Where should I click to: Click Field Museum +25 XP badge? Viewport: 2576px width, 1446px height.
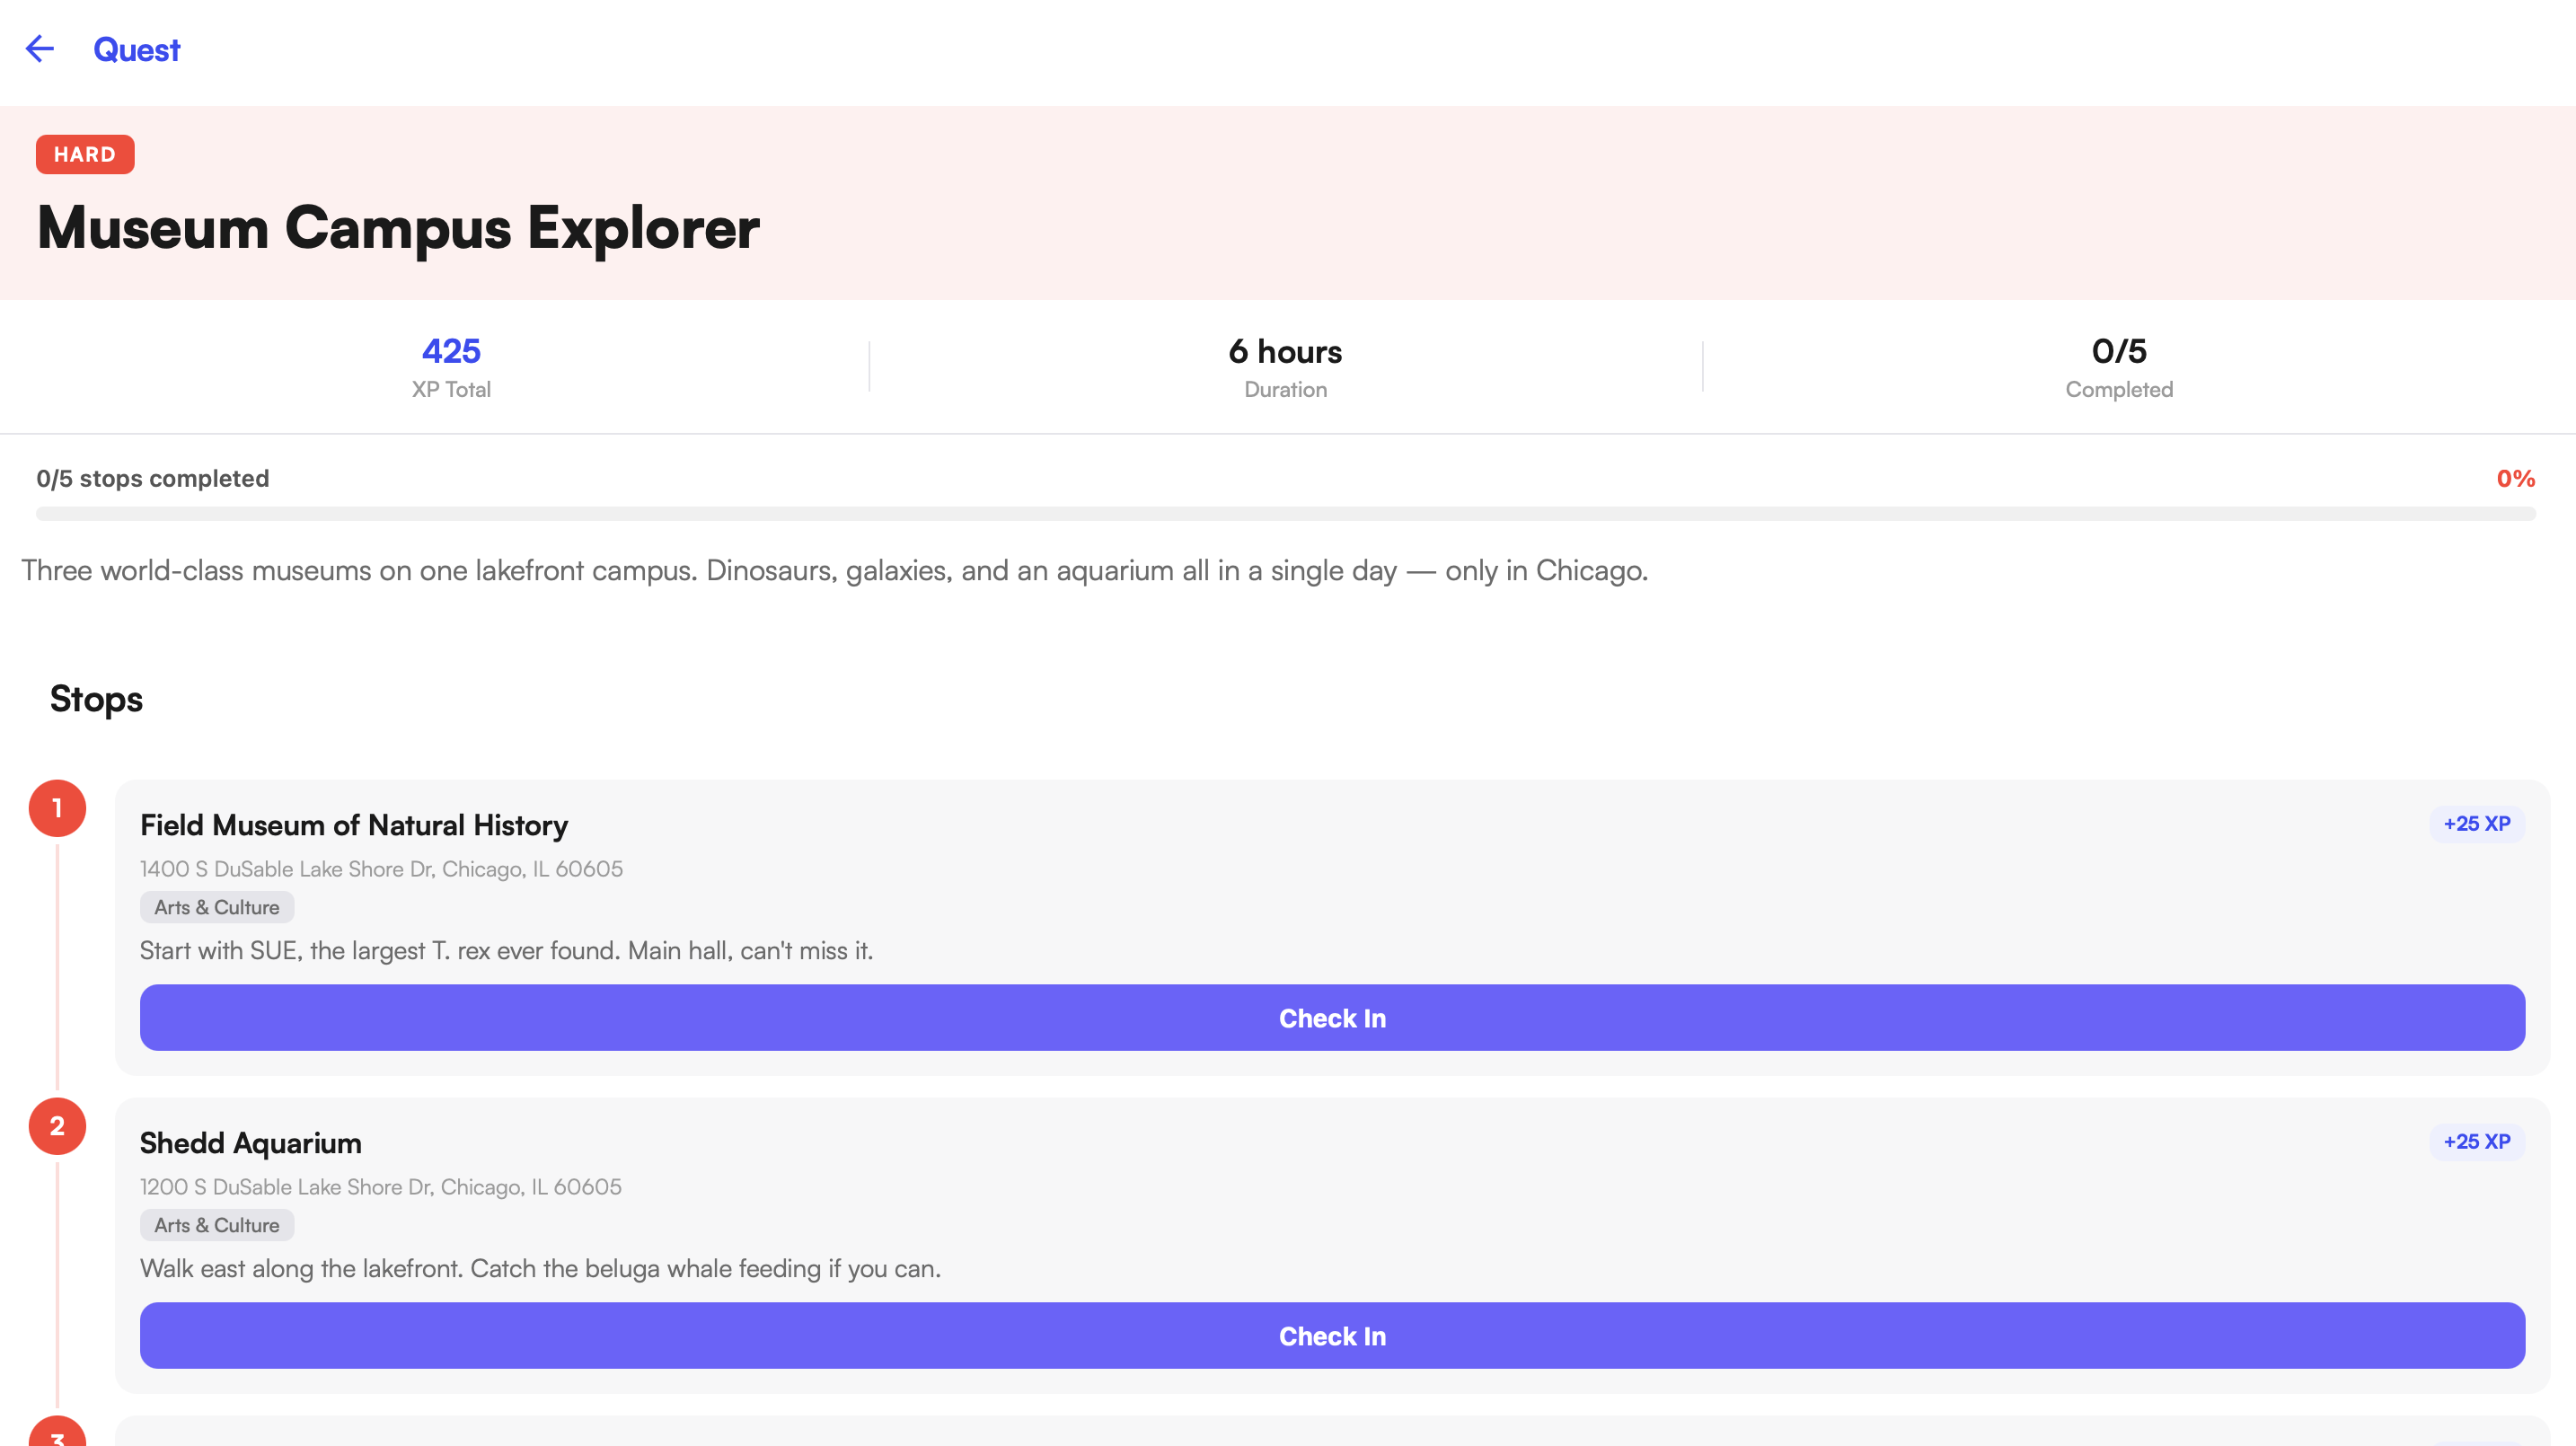pos(2476,824)
